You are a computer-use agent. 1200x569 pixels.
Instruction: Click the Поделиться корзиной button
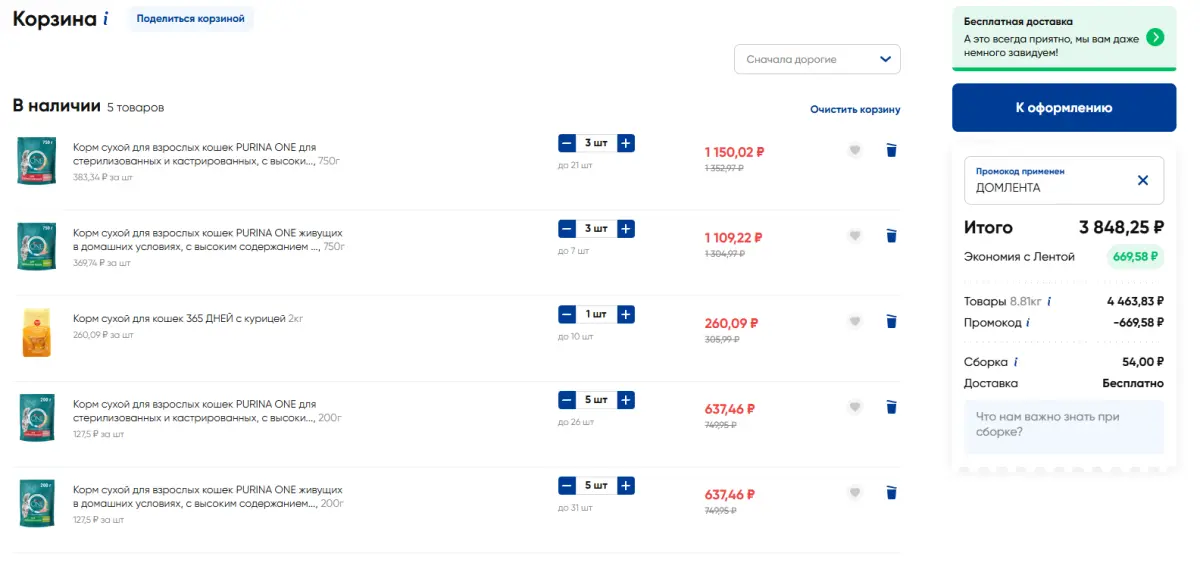(190, 19)
